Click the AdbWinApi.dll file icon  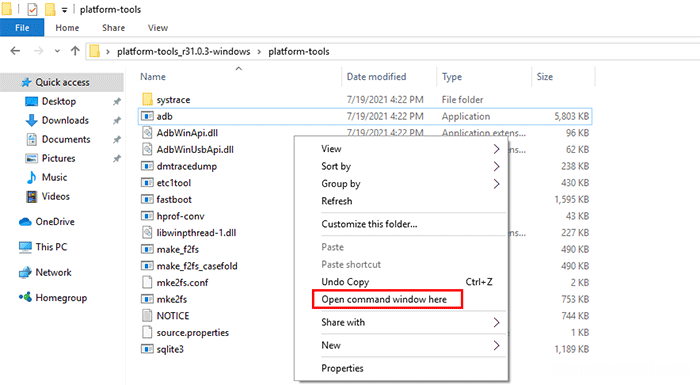coord(147,133)
